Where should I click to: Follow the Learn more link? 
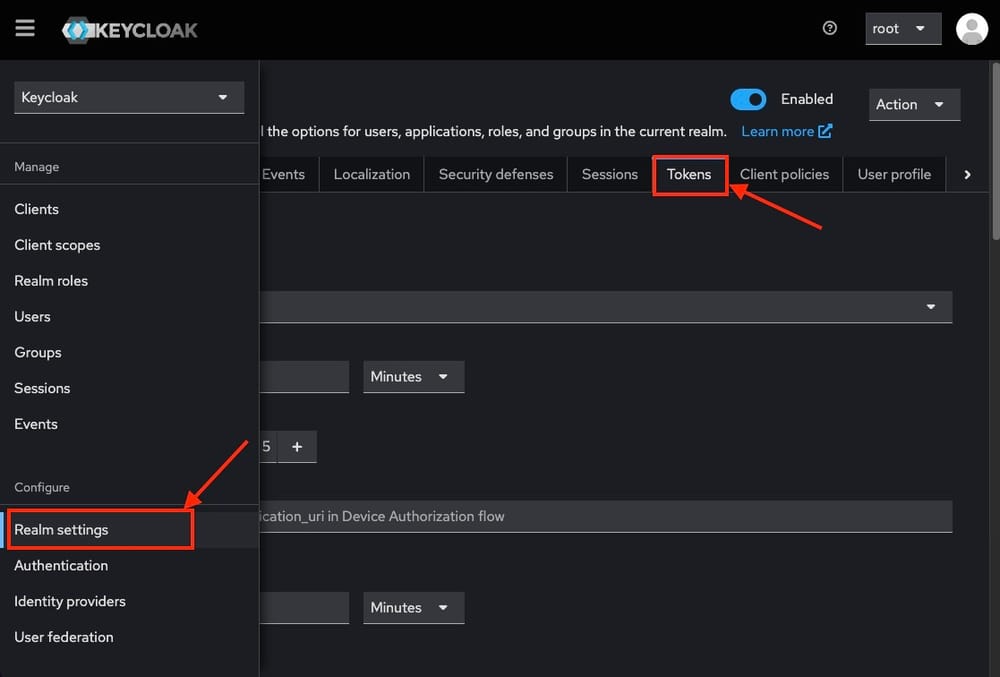(x=786, y=131)
